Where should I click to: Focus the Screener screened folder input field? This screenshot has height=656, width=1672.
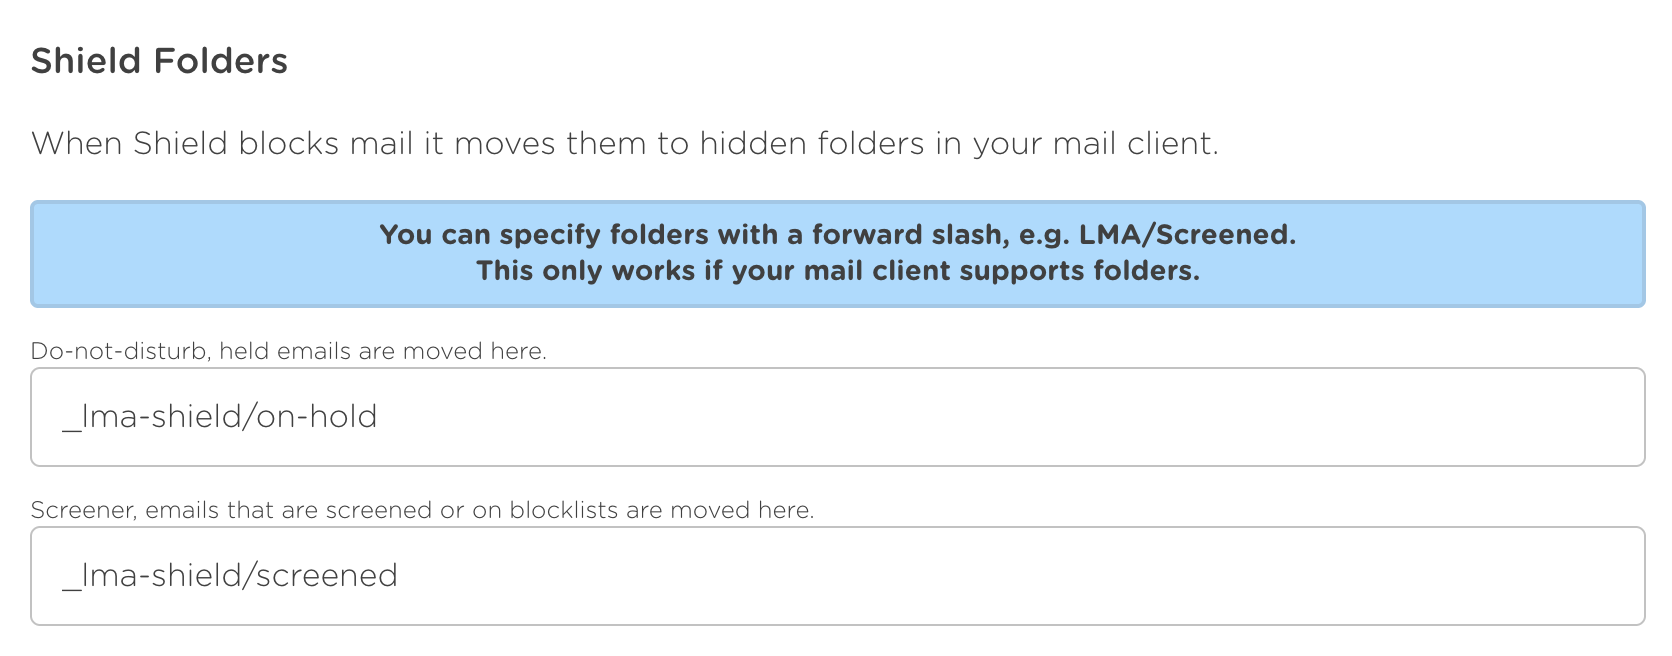pyautogui.click(x=837, y=576)
